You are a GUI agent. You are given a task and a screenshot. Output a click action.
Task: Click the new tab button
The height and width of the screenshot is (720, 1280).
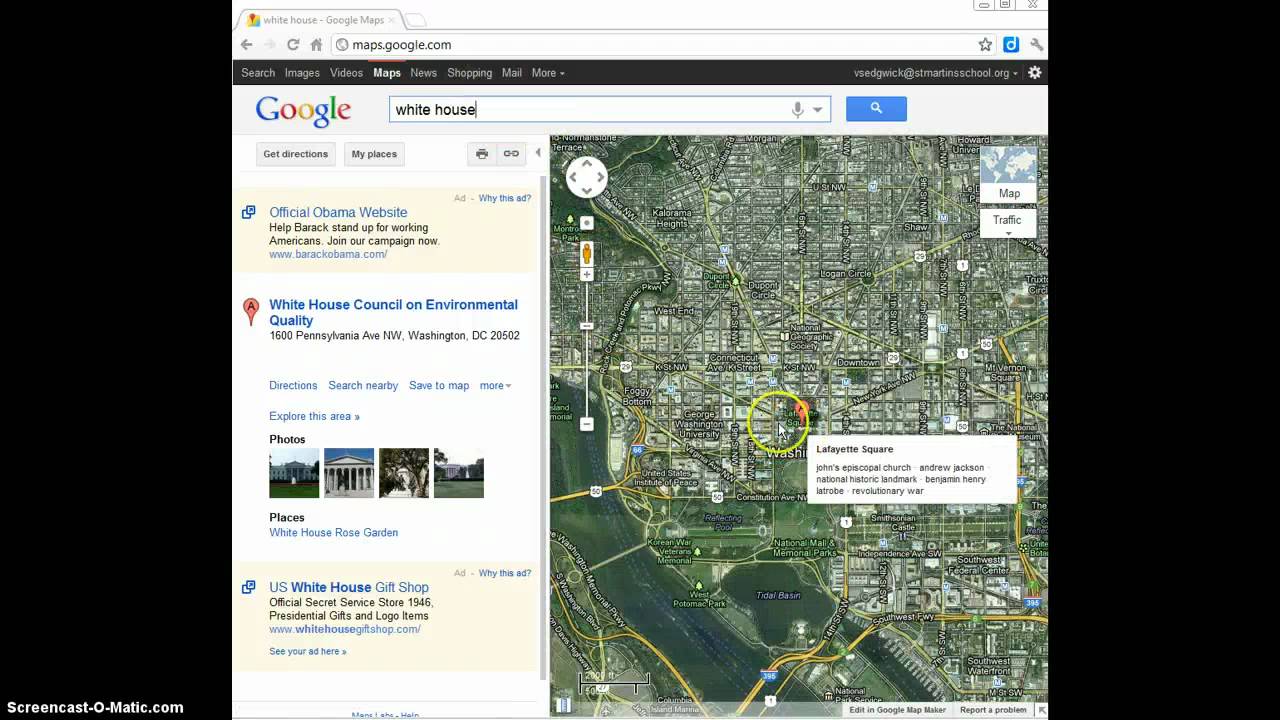tap(414, 20)
